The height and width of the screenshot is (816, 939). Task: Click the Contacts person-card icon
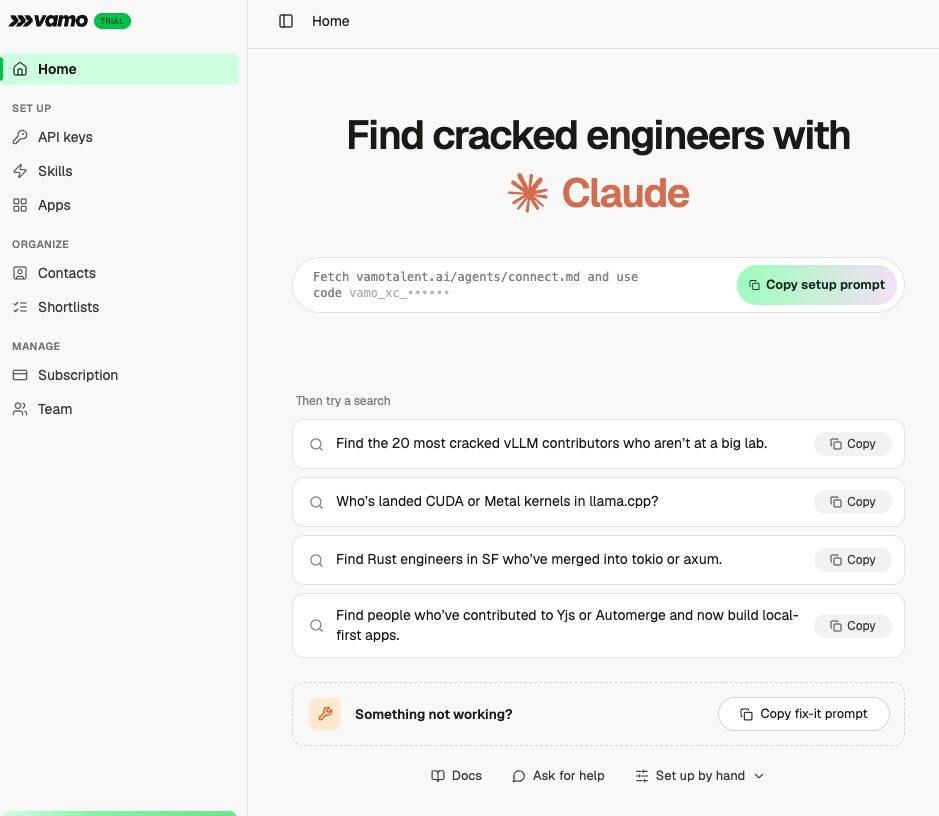[20, 273]
